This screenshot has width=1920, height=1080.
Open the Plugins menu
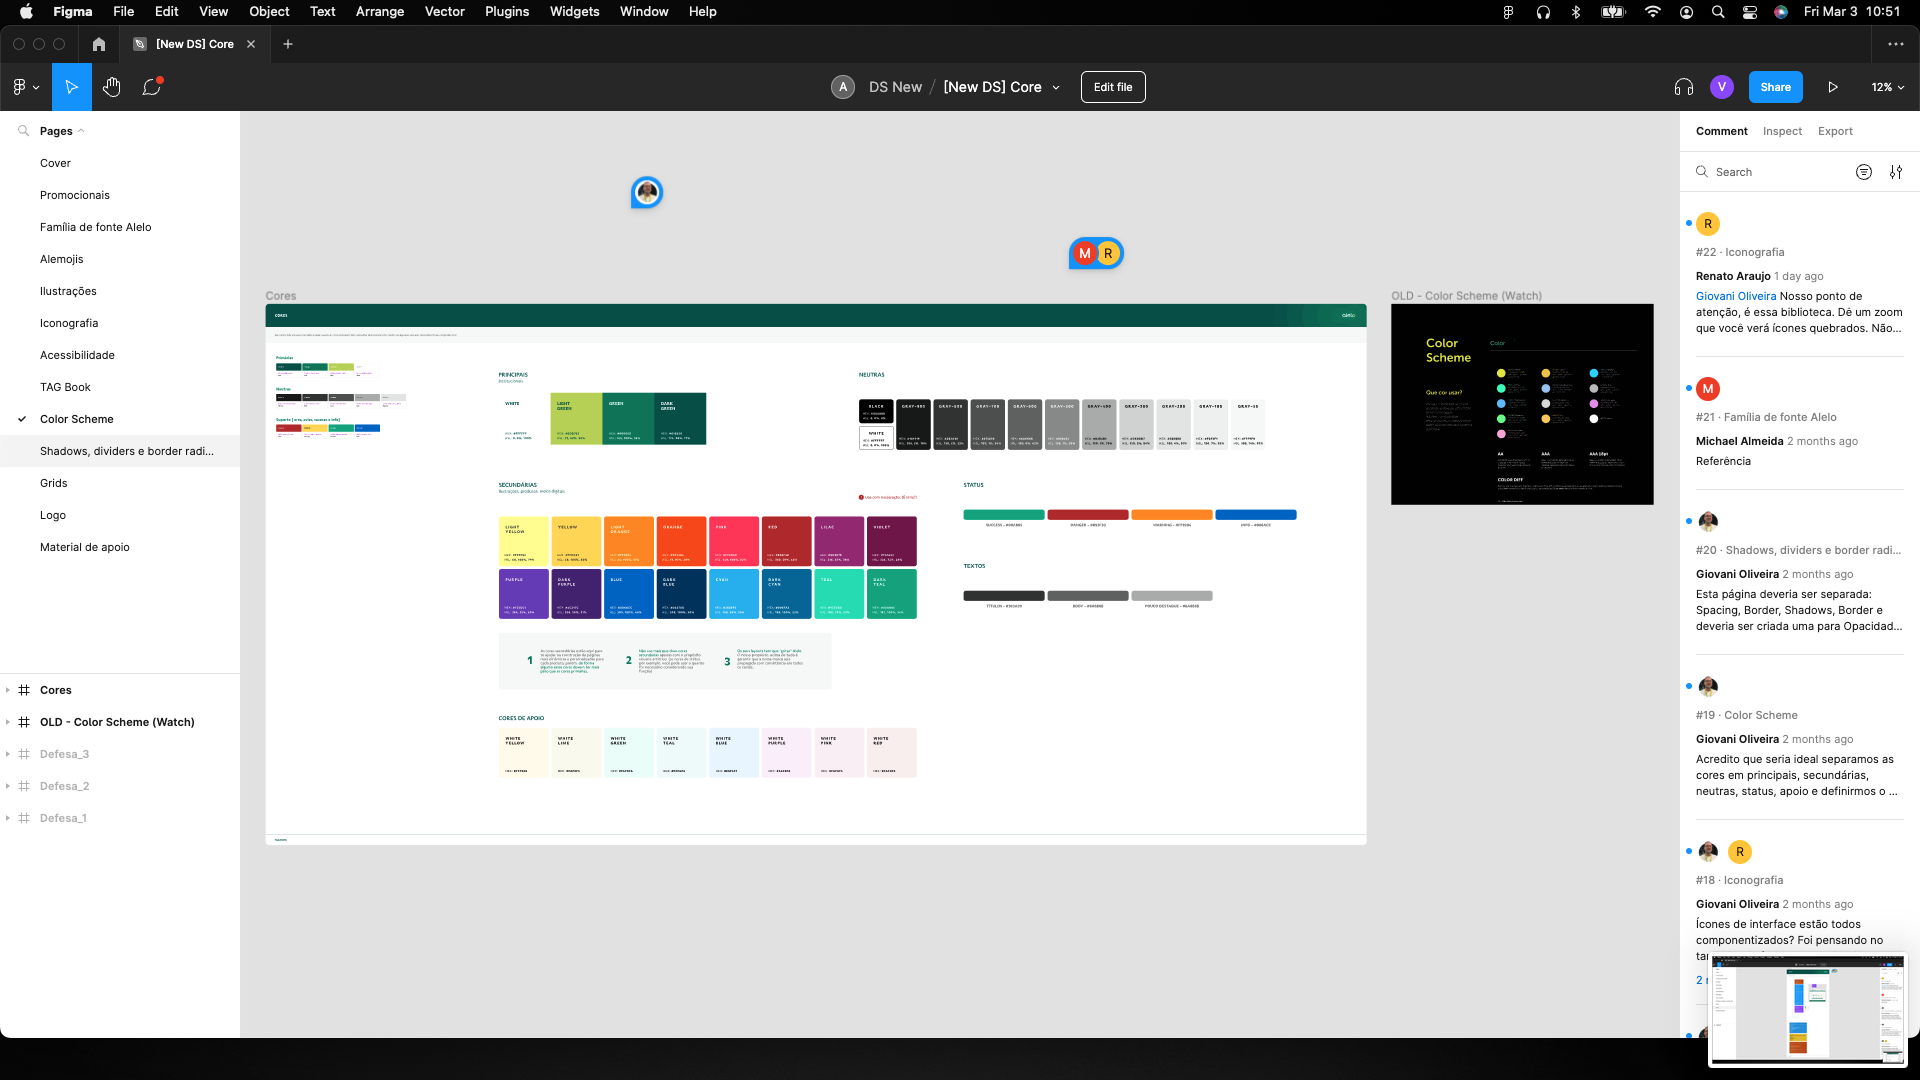point(506,11)
